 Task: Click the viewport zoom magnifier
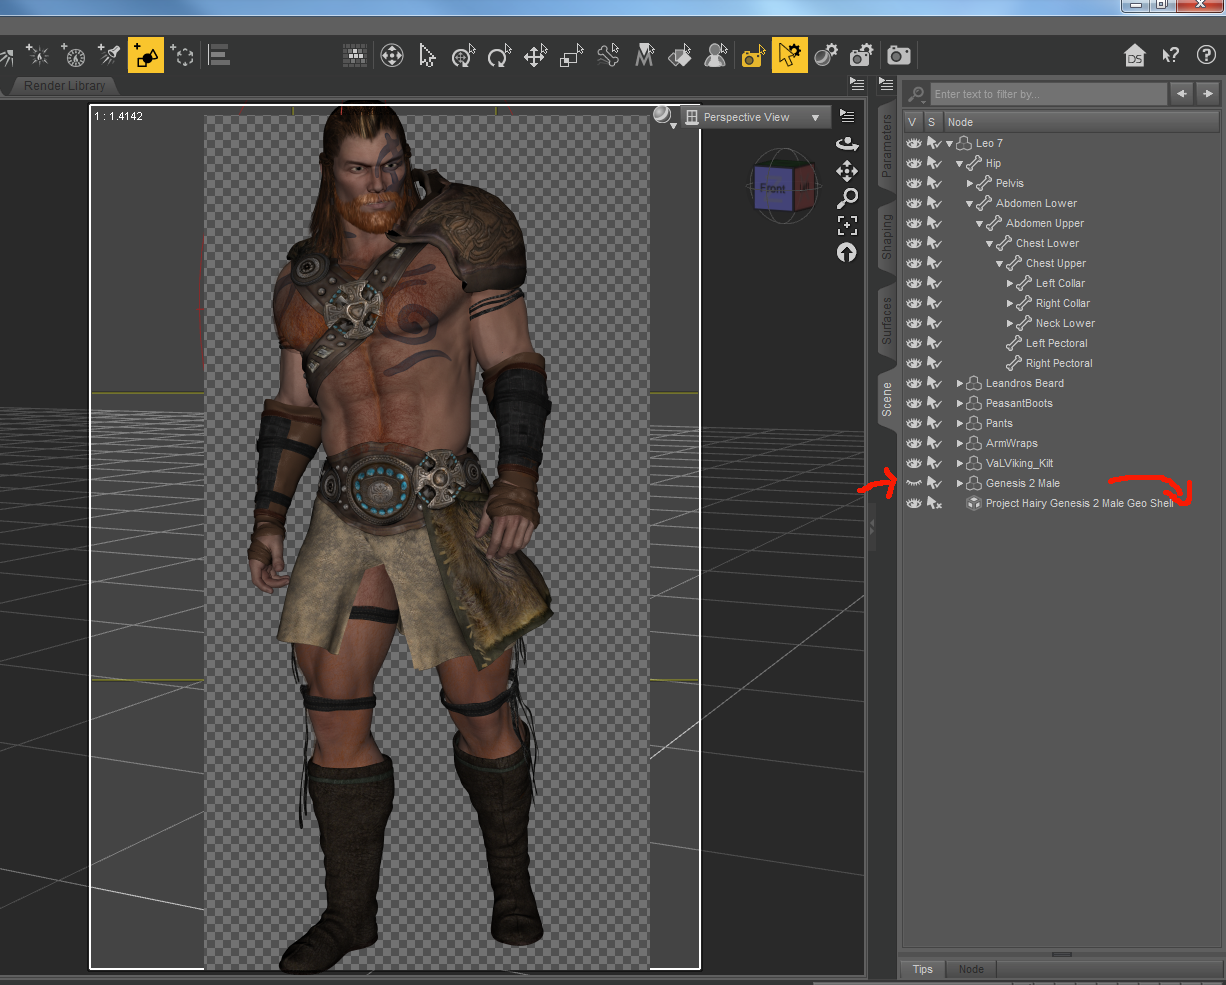847,198
